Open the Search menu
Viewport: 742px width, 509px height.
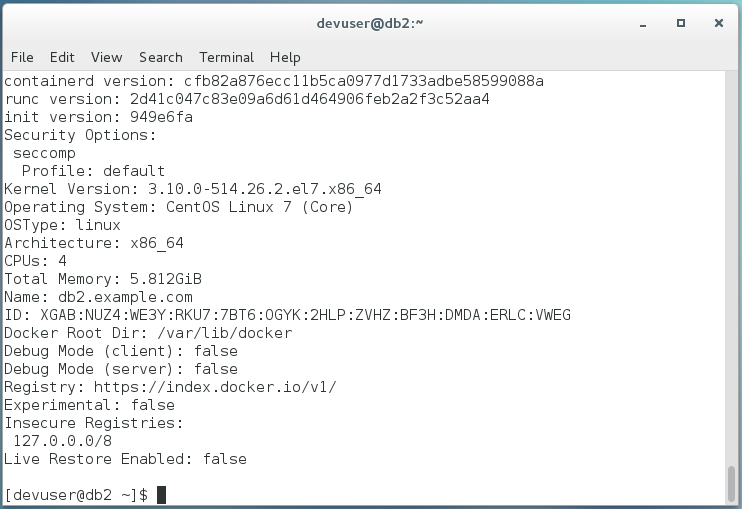(160, 57)
